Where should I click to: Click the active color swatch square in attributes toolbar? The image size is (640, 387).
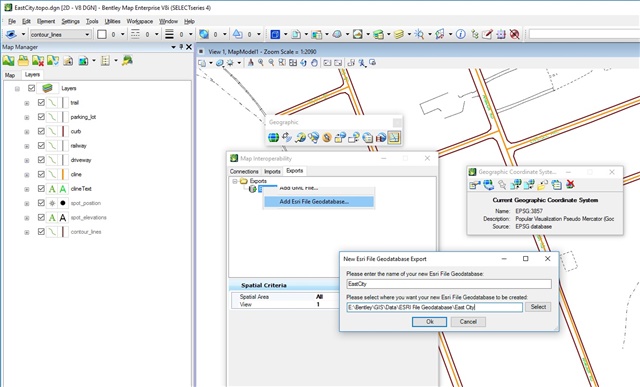(x=102, y=35)
